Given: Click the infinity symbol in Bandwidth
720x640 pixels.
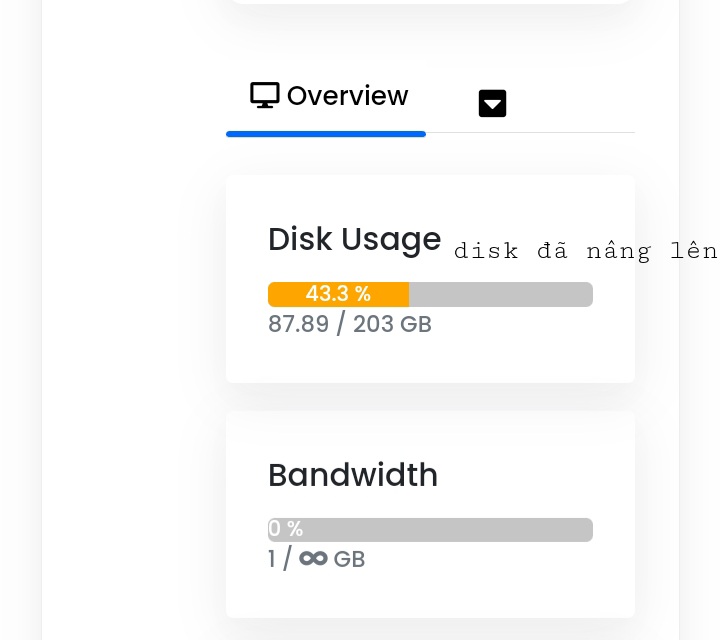Looking at the screenshot, I should click(x=313, y=559).
